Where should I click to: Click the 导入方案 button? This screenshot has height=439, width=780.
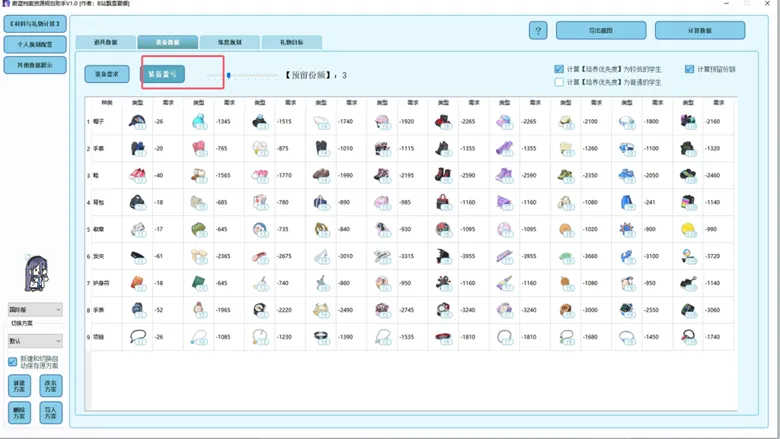tap(51, 413)
